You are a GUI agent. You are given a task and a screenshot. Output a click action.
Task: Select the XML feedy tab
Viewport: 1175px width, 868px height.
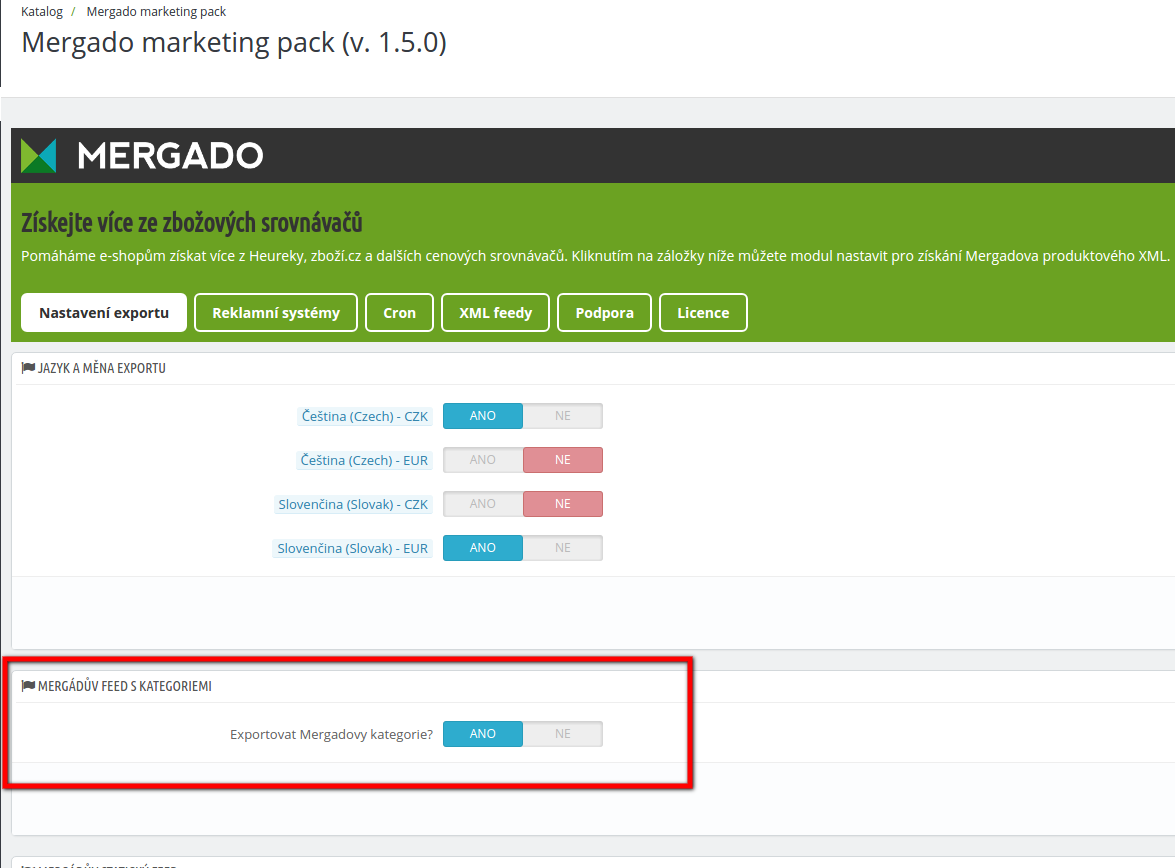pos(495,313)
